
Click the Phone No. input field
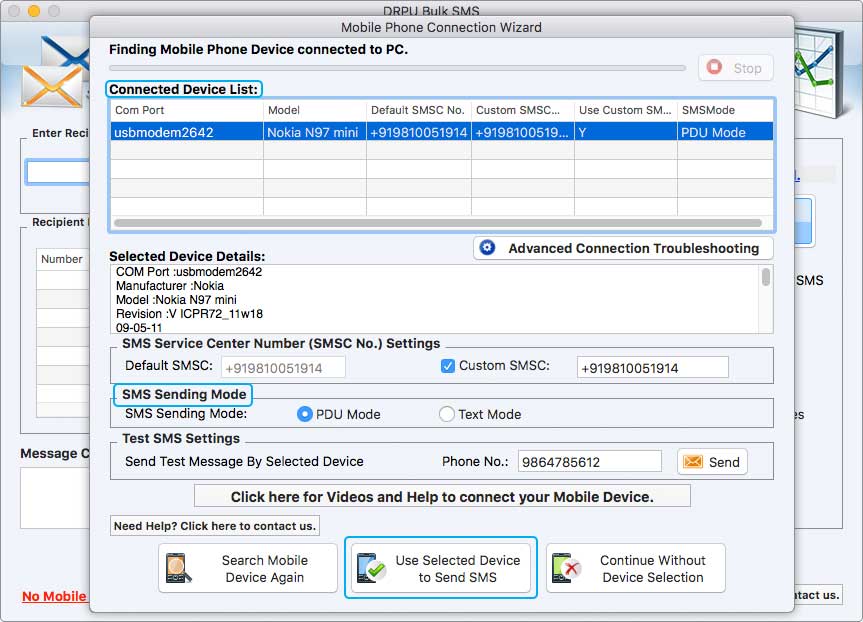(x=589, y=461)
